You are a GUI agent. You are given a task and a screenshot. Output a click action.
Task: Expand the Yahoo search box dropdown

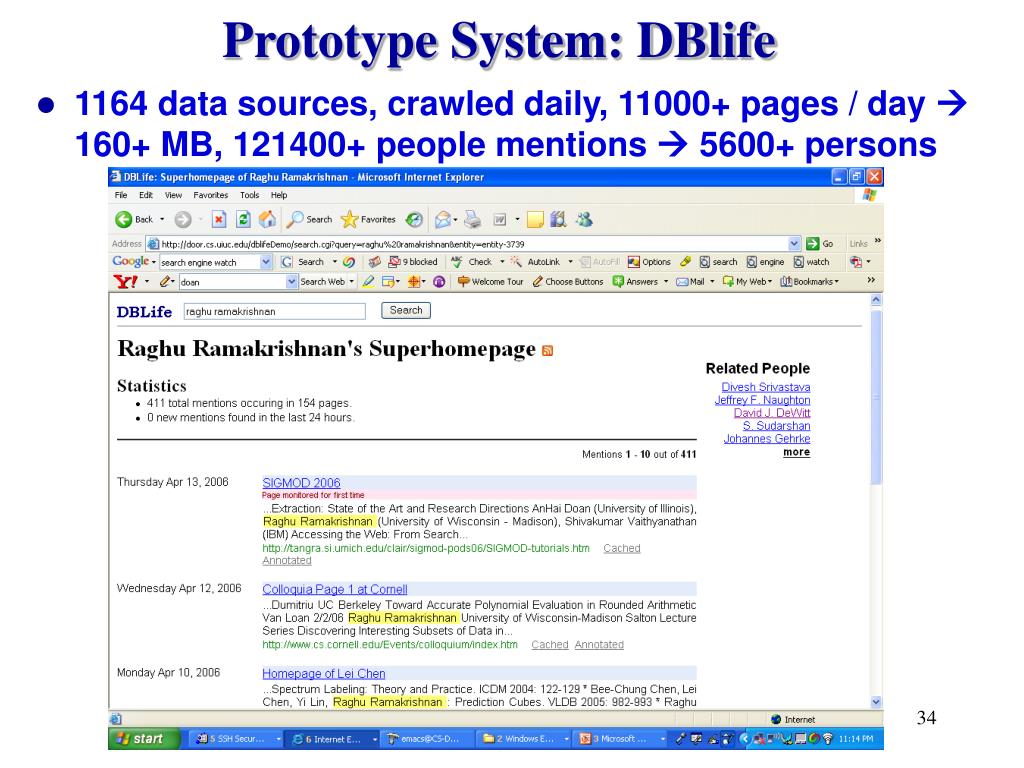[x=291, y=281]
